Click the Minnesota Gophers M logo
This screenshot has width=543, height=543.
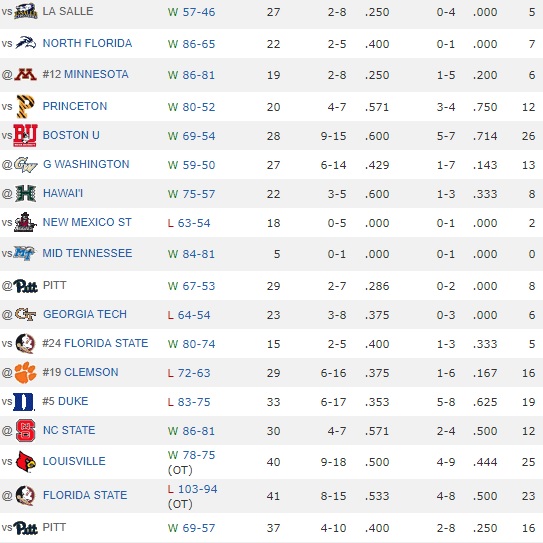25,74
